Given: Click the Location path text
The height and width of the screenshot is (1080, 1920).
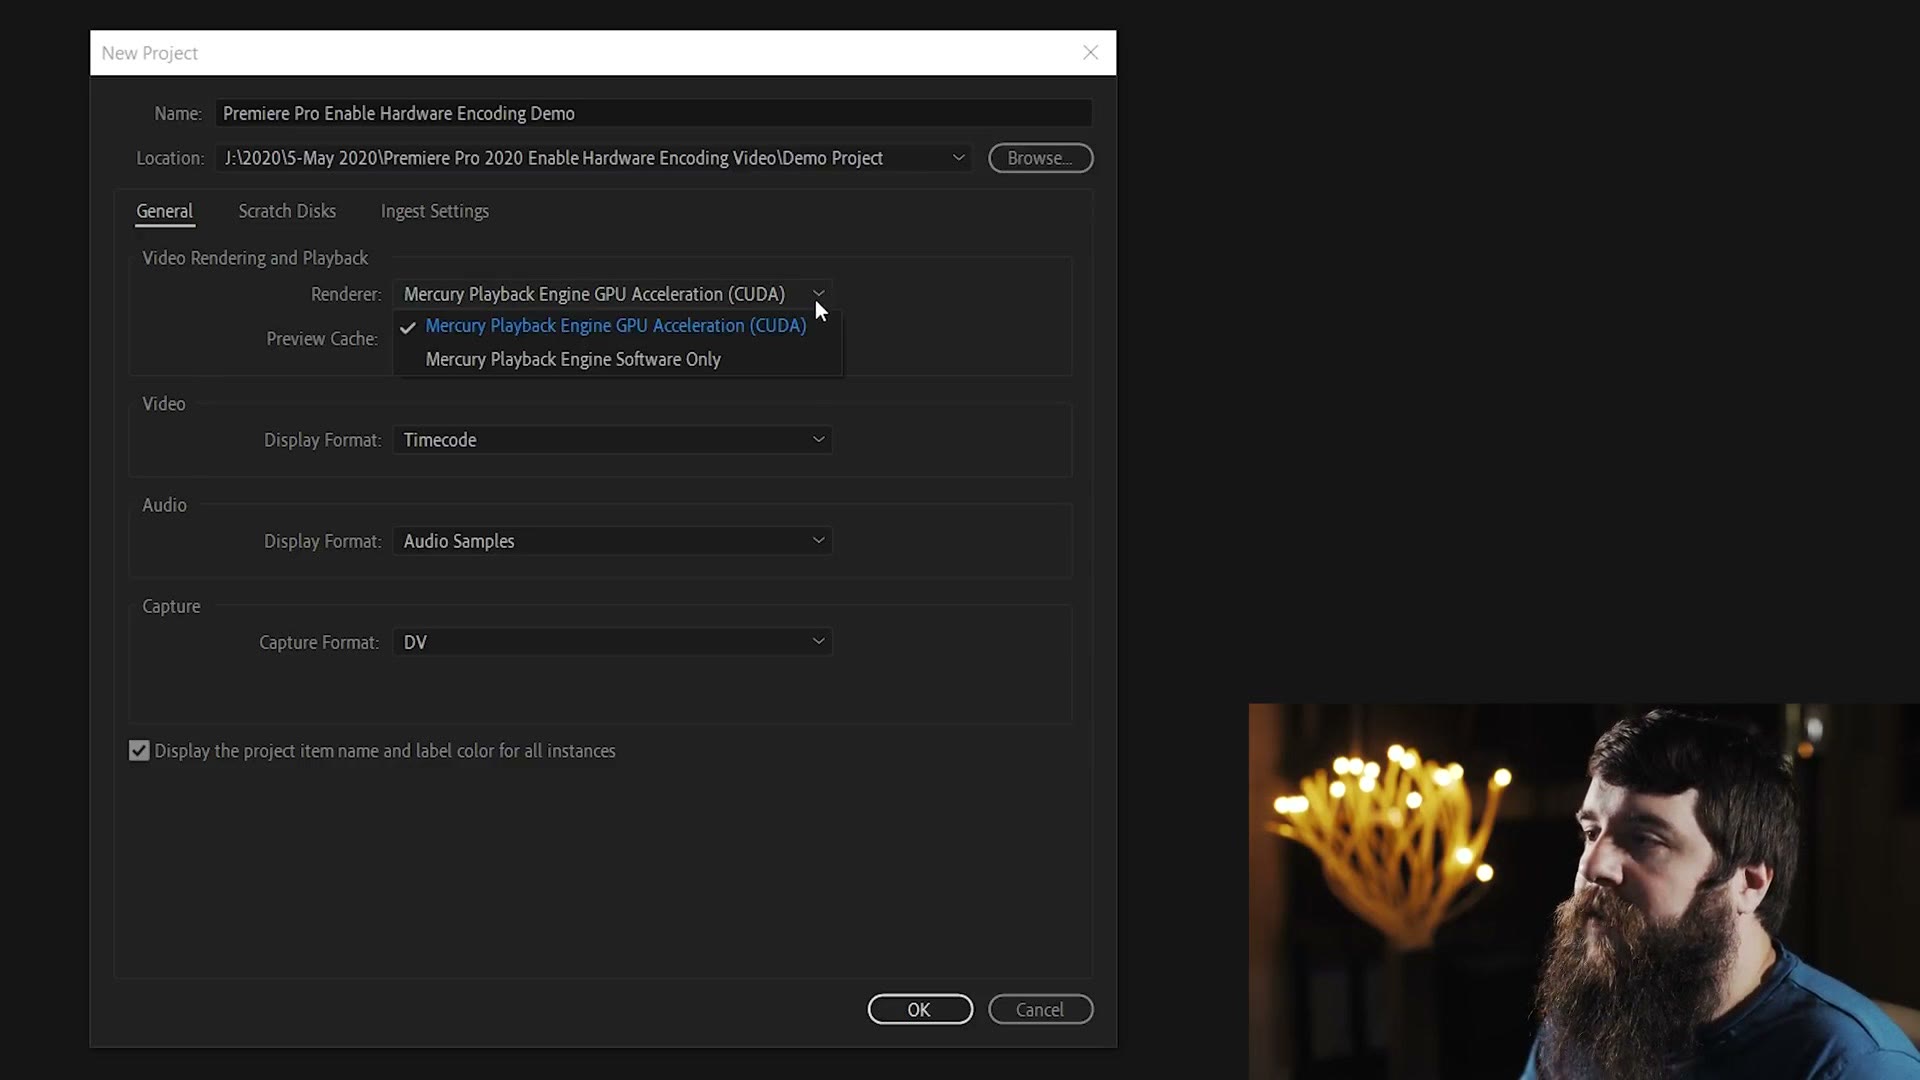Looking at the screenshot, I should pyautogui.click(x=553, y=158).
